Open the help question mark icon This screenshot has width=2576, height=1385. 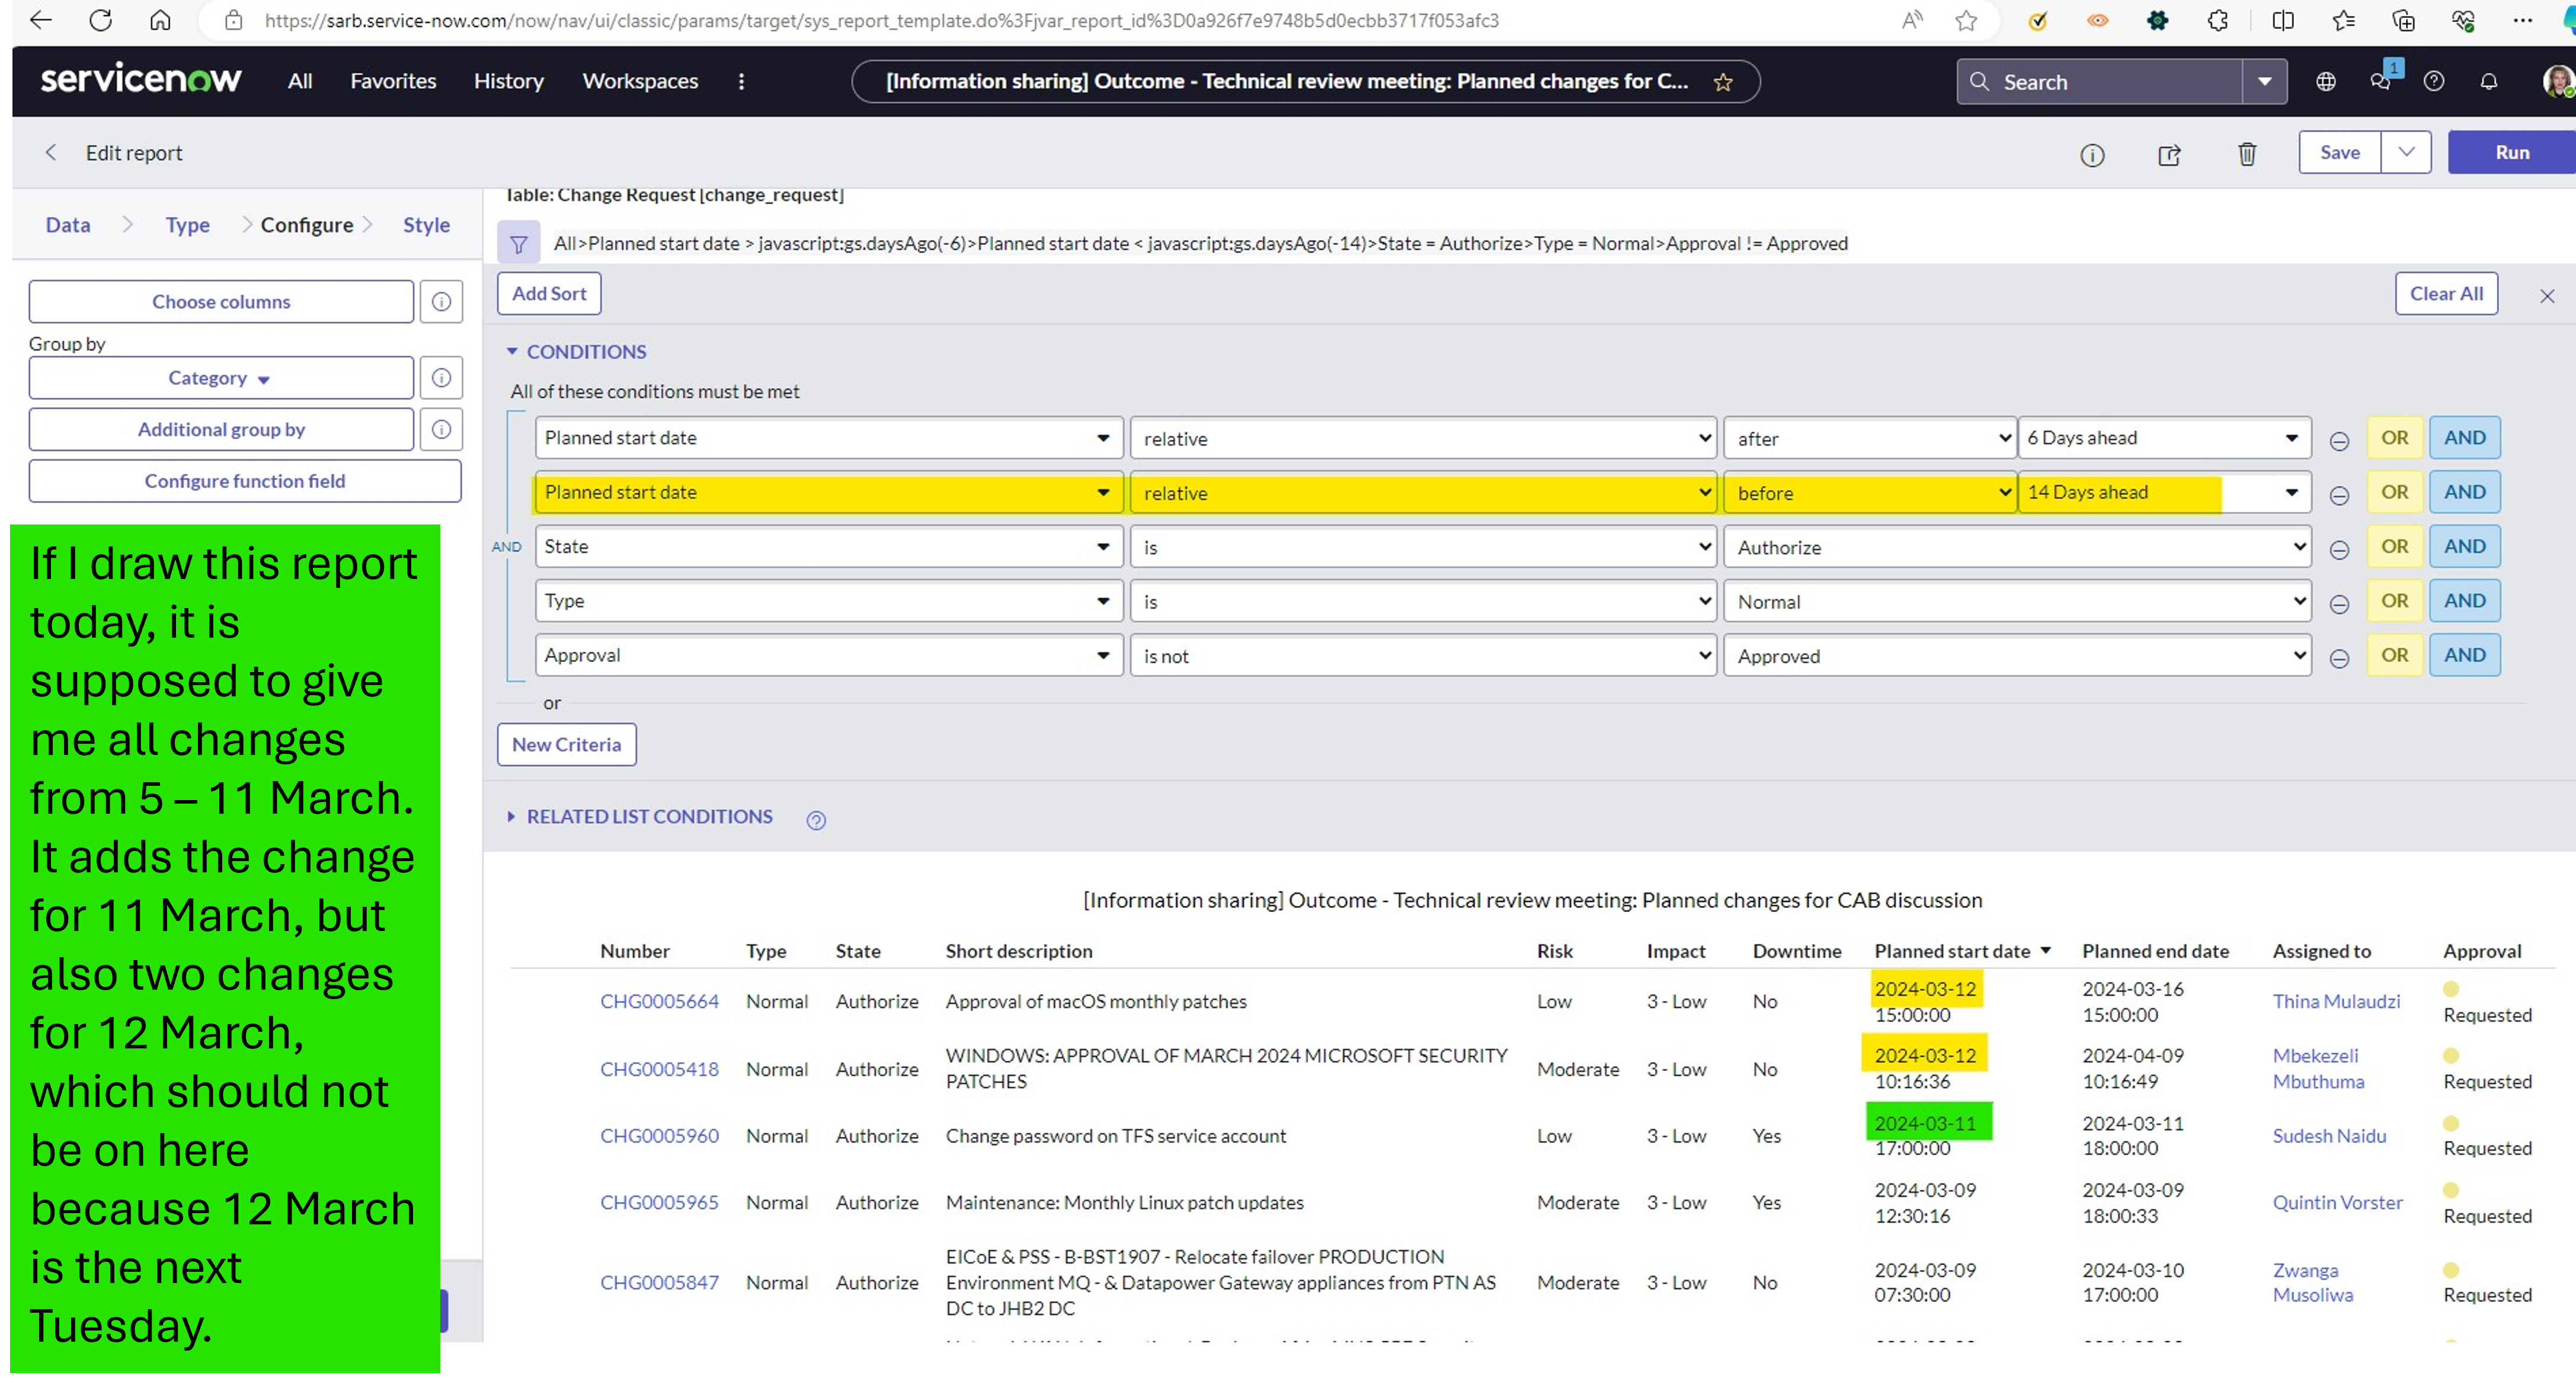point(2434,82)
